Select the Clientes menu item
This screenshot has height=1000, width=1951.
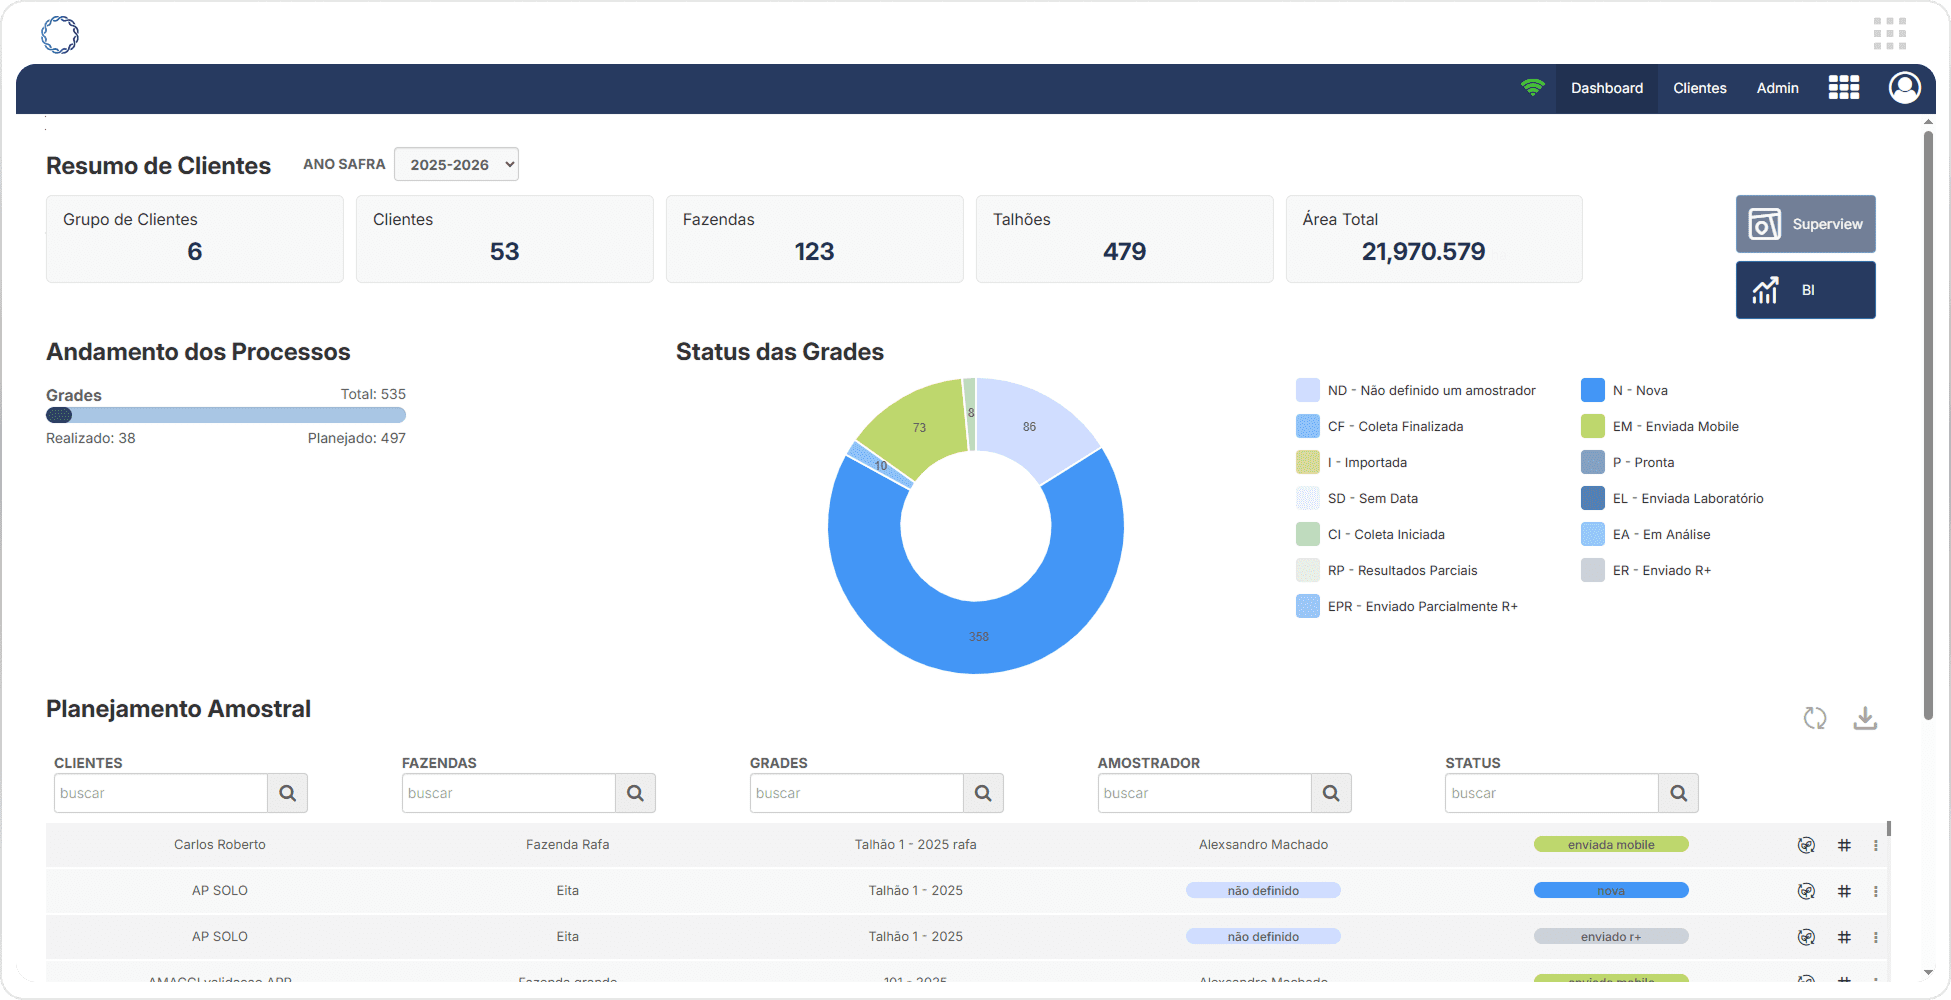click(x=1699, y=88)
